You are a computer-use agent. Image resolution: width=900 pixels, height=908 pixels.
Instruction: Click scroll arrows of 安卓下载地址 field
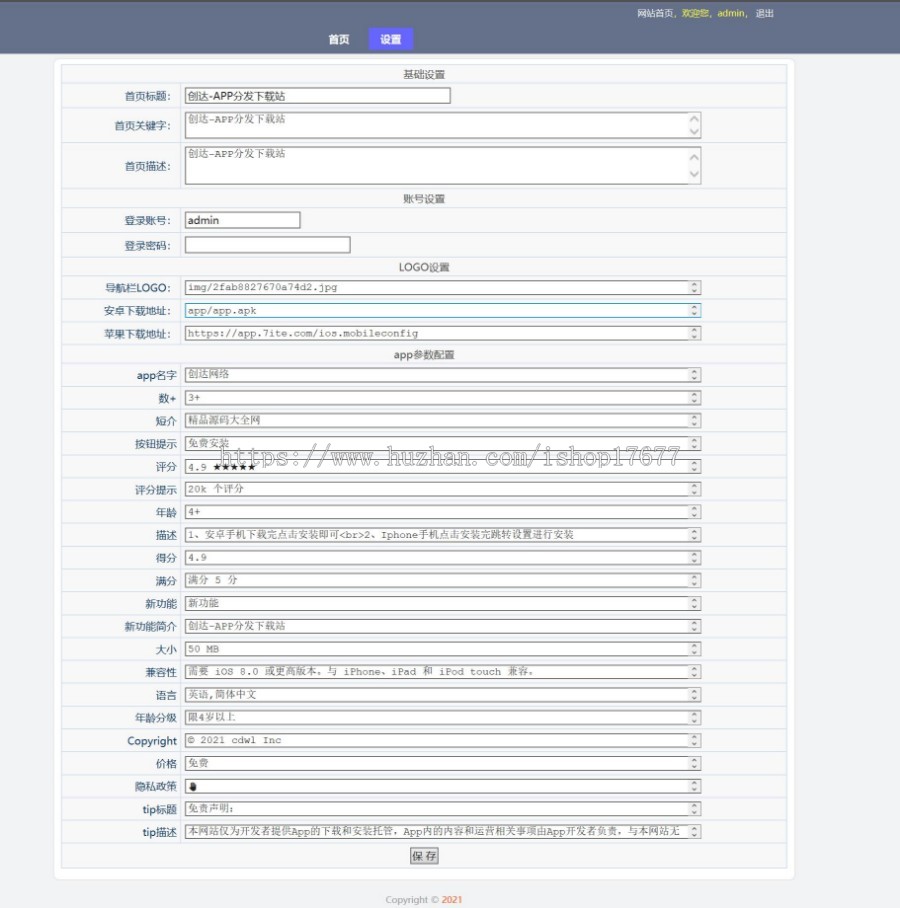point(694,310)
